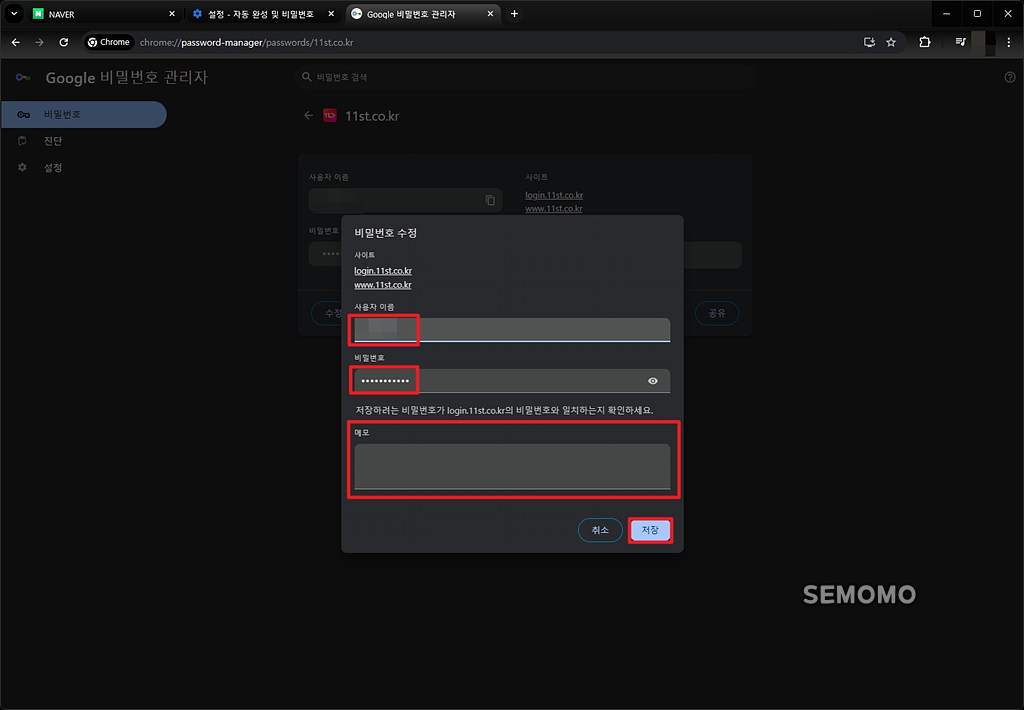This screenshot has width=1024, height=710.
Task: Minimize the Chrome window
Action: point(946,14)
